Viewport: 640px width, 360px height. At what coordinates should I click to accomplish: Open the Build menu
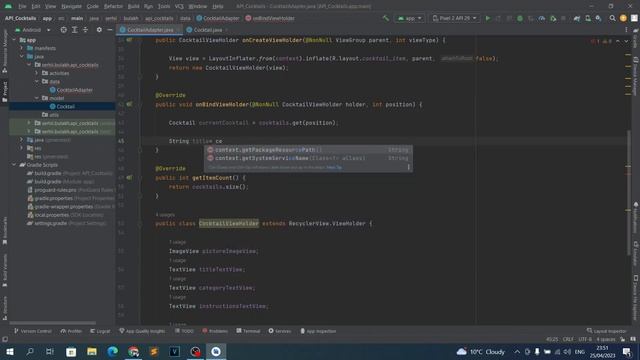click(x=133, y=7)
